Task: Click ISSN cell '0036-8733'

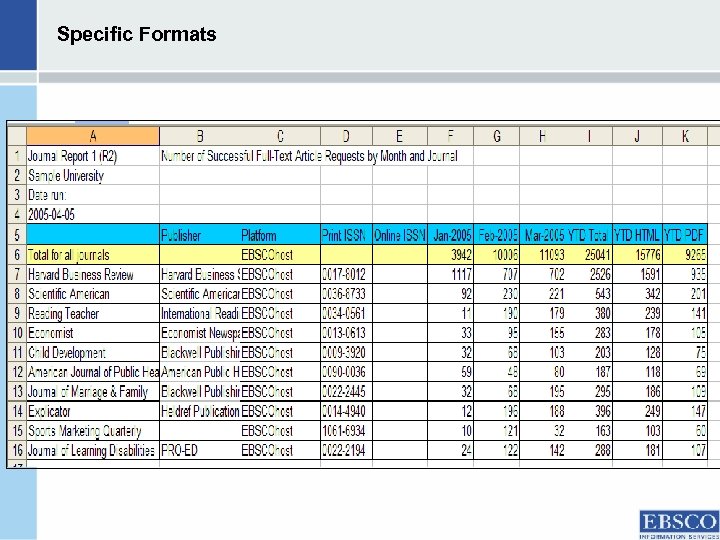Action: tap(346, 294)
